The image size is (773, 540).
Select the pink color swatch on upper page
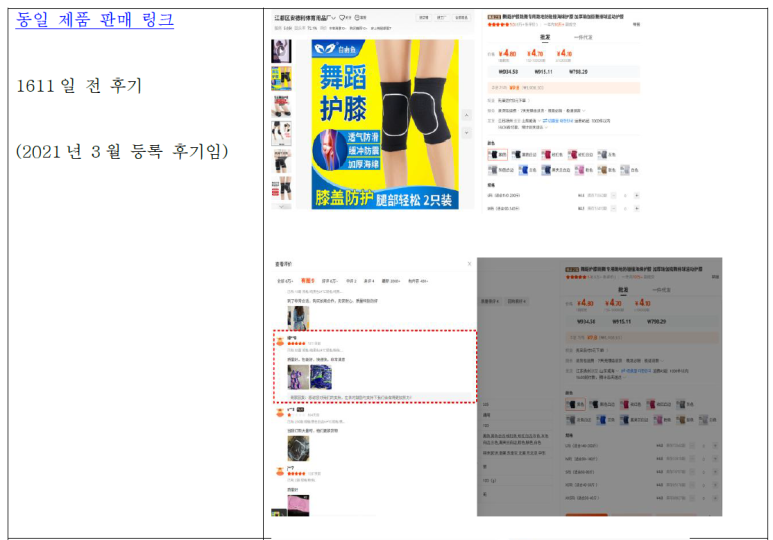(x=583, y=170)
